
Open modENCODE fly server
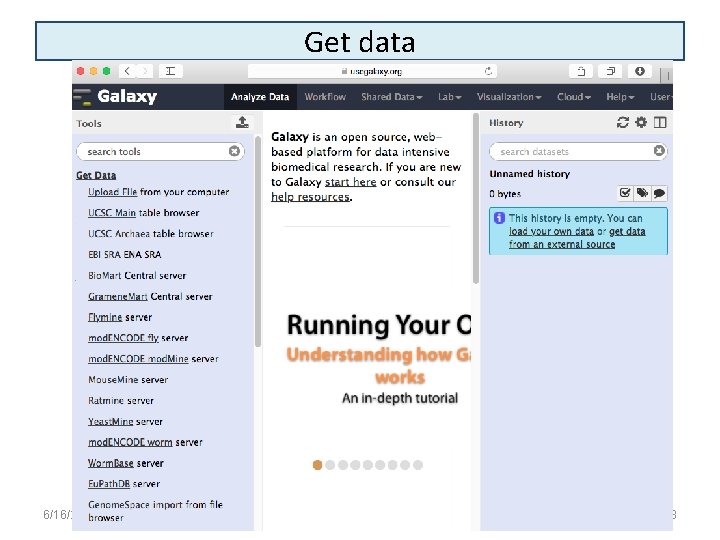click(138, 338)
